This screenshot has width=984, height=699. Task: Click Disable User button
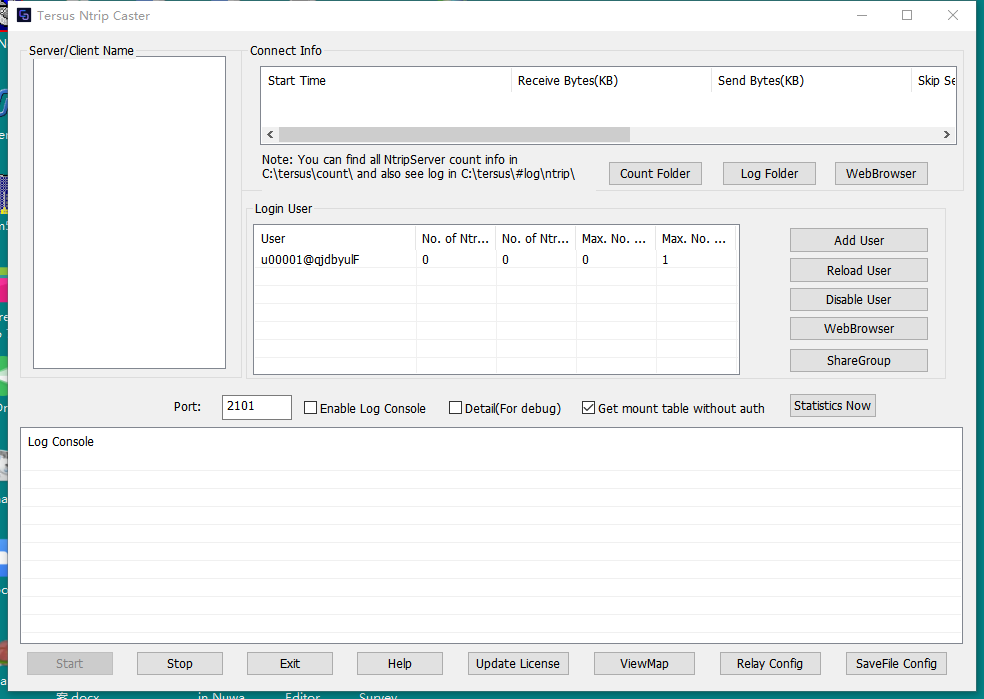tap(858, 299)
